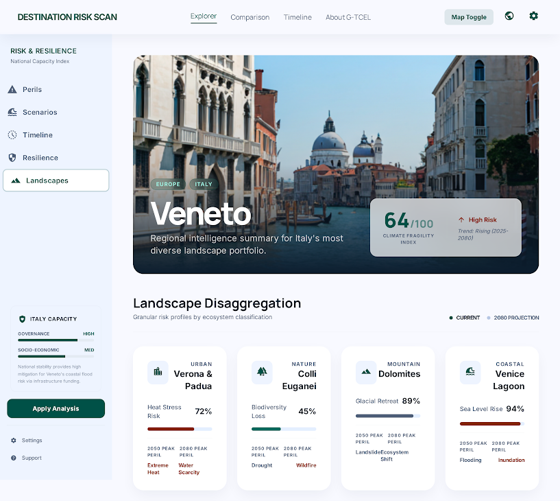Viewport: 560px width, 501px height.
Task: Open the Dolomites card title
Action: (x=399, y=374)
